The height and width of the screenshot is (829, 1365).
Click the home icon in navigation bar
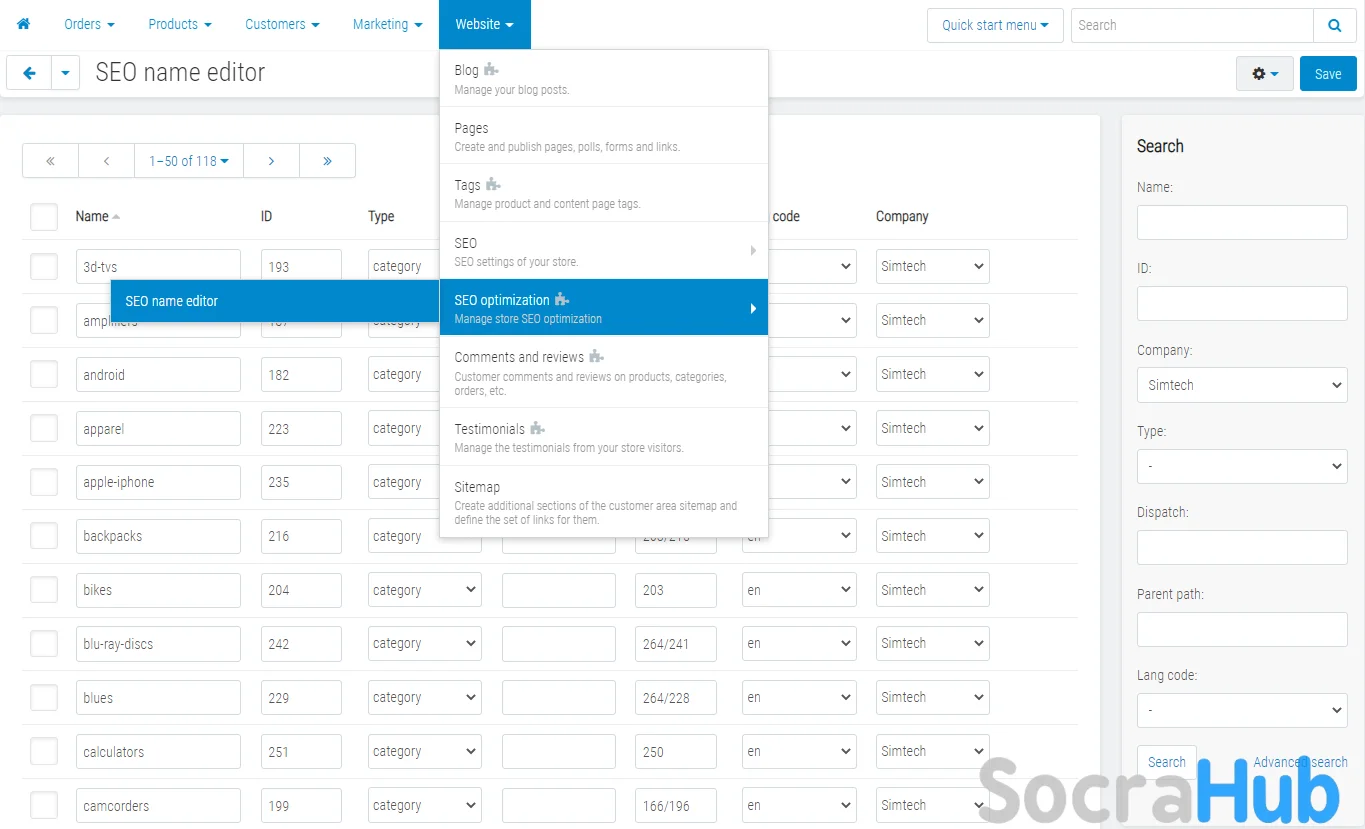(24, 24)
